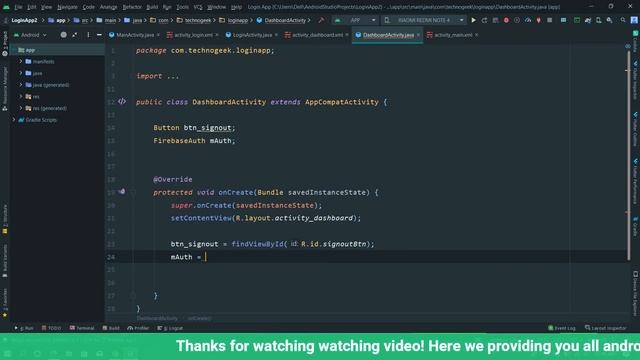Screen dimensions: 640x360
Task: Open the File menu
Action: tap(18, 7)
